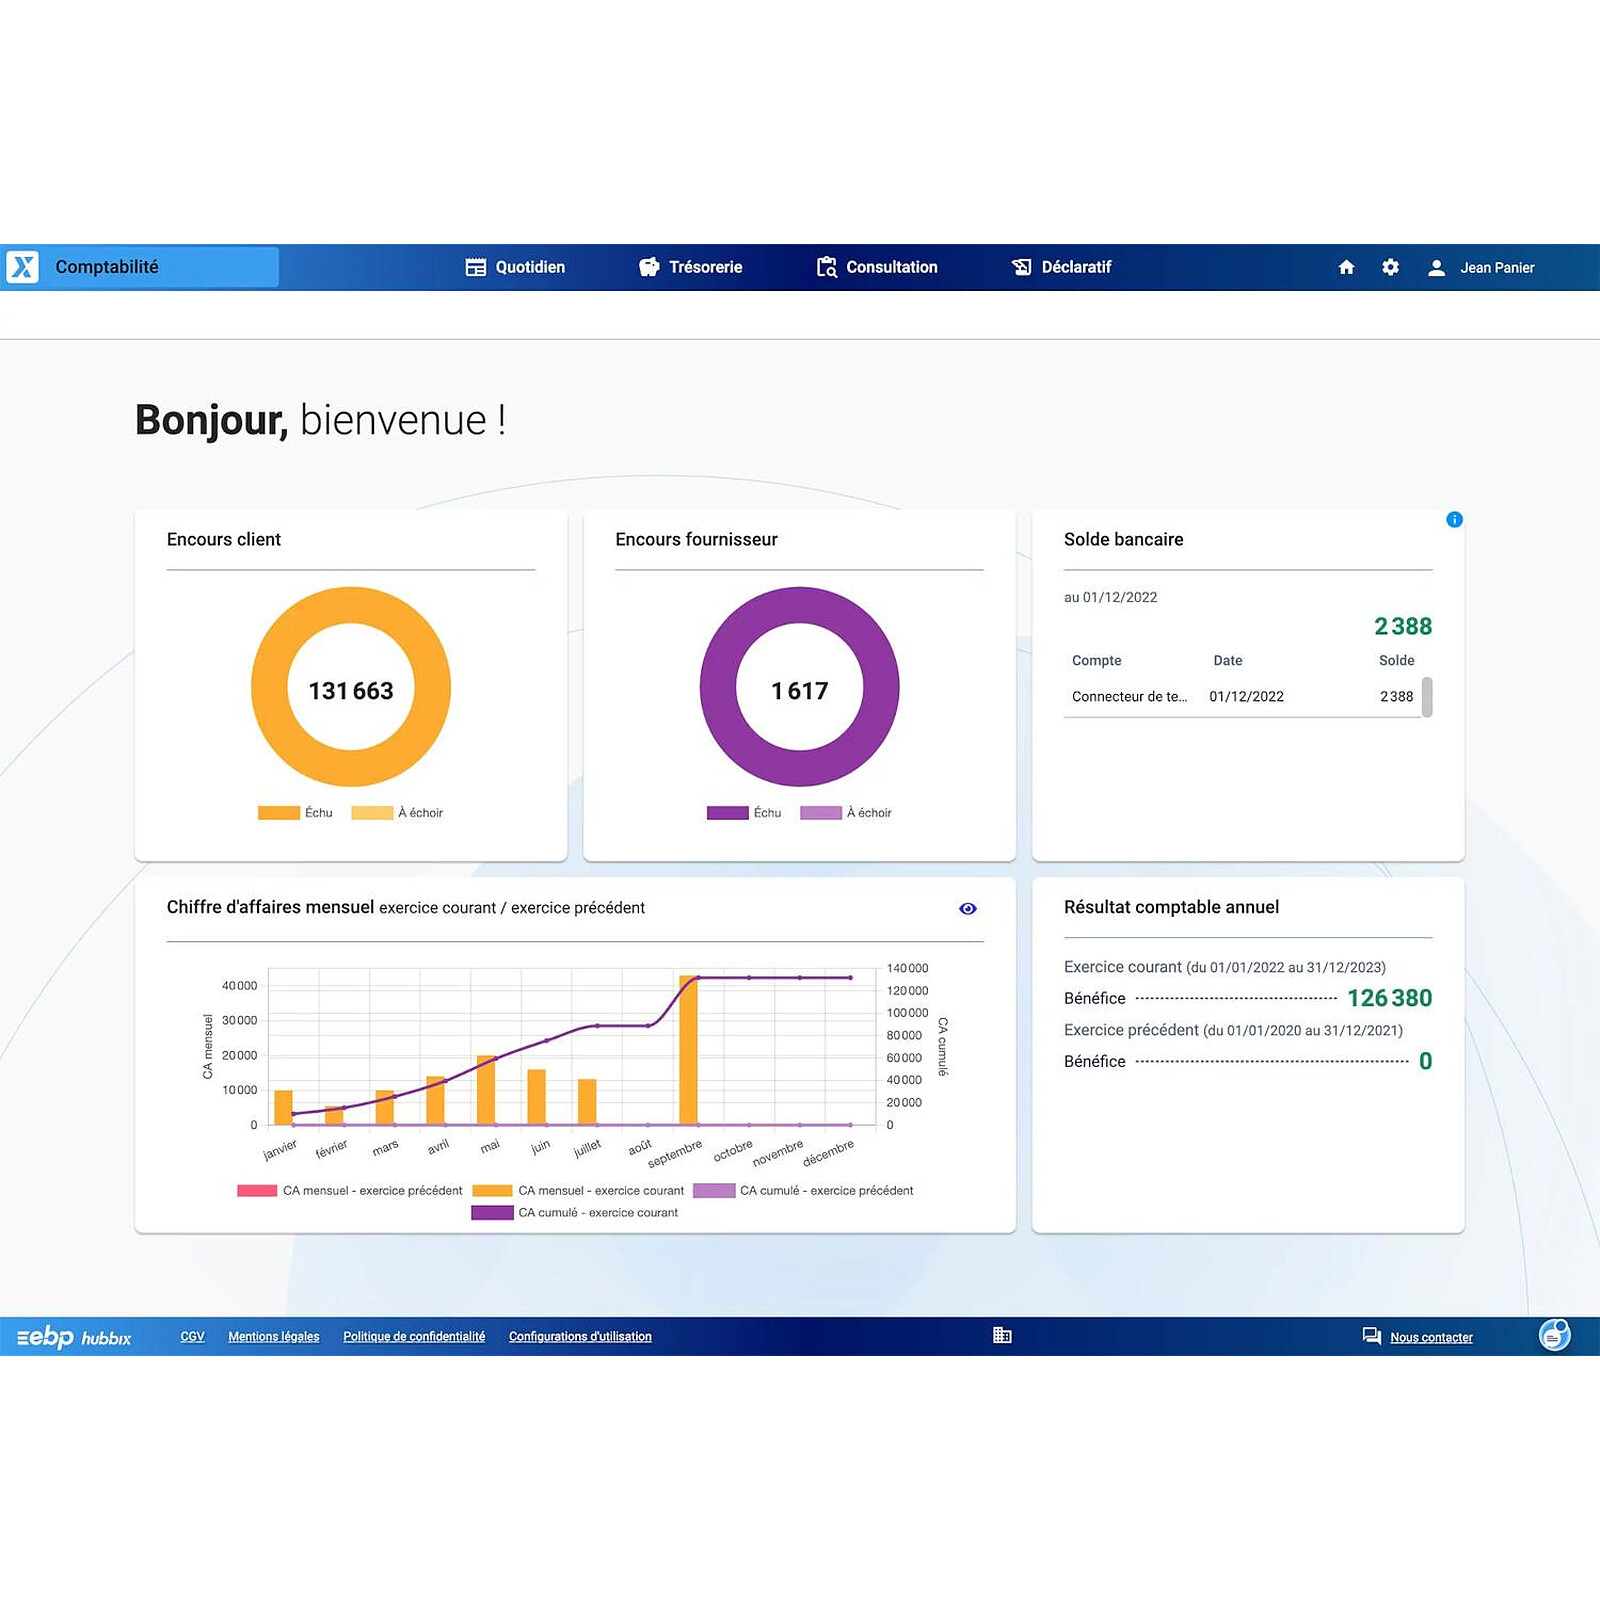1600x1600 pixels.
Task: Toggle the eye icon on Chiffre d'affaires mensuel
Action: [x=967, y=908]
